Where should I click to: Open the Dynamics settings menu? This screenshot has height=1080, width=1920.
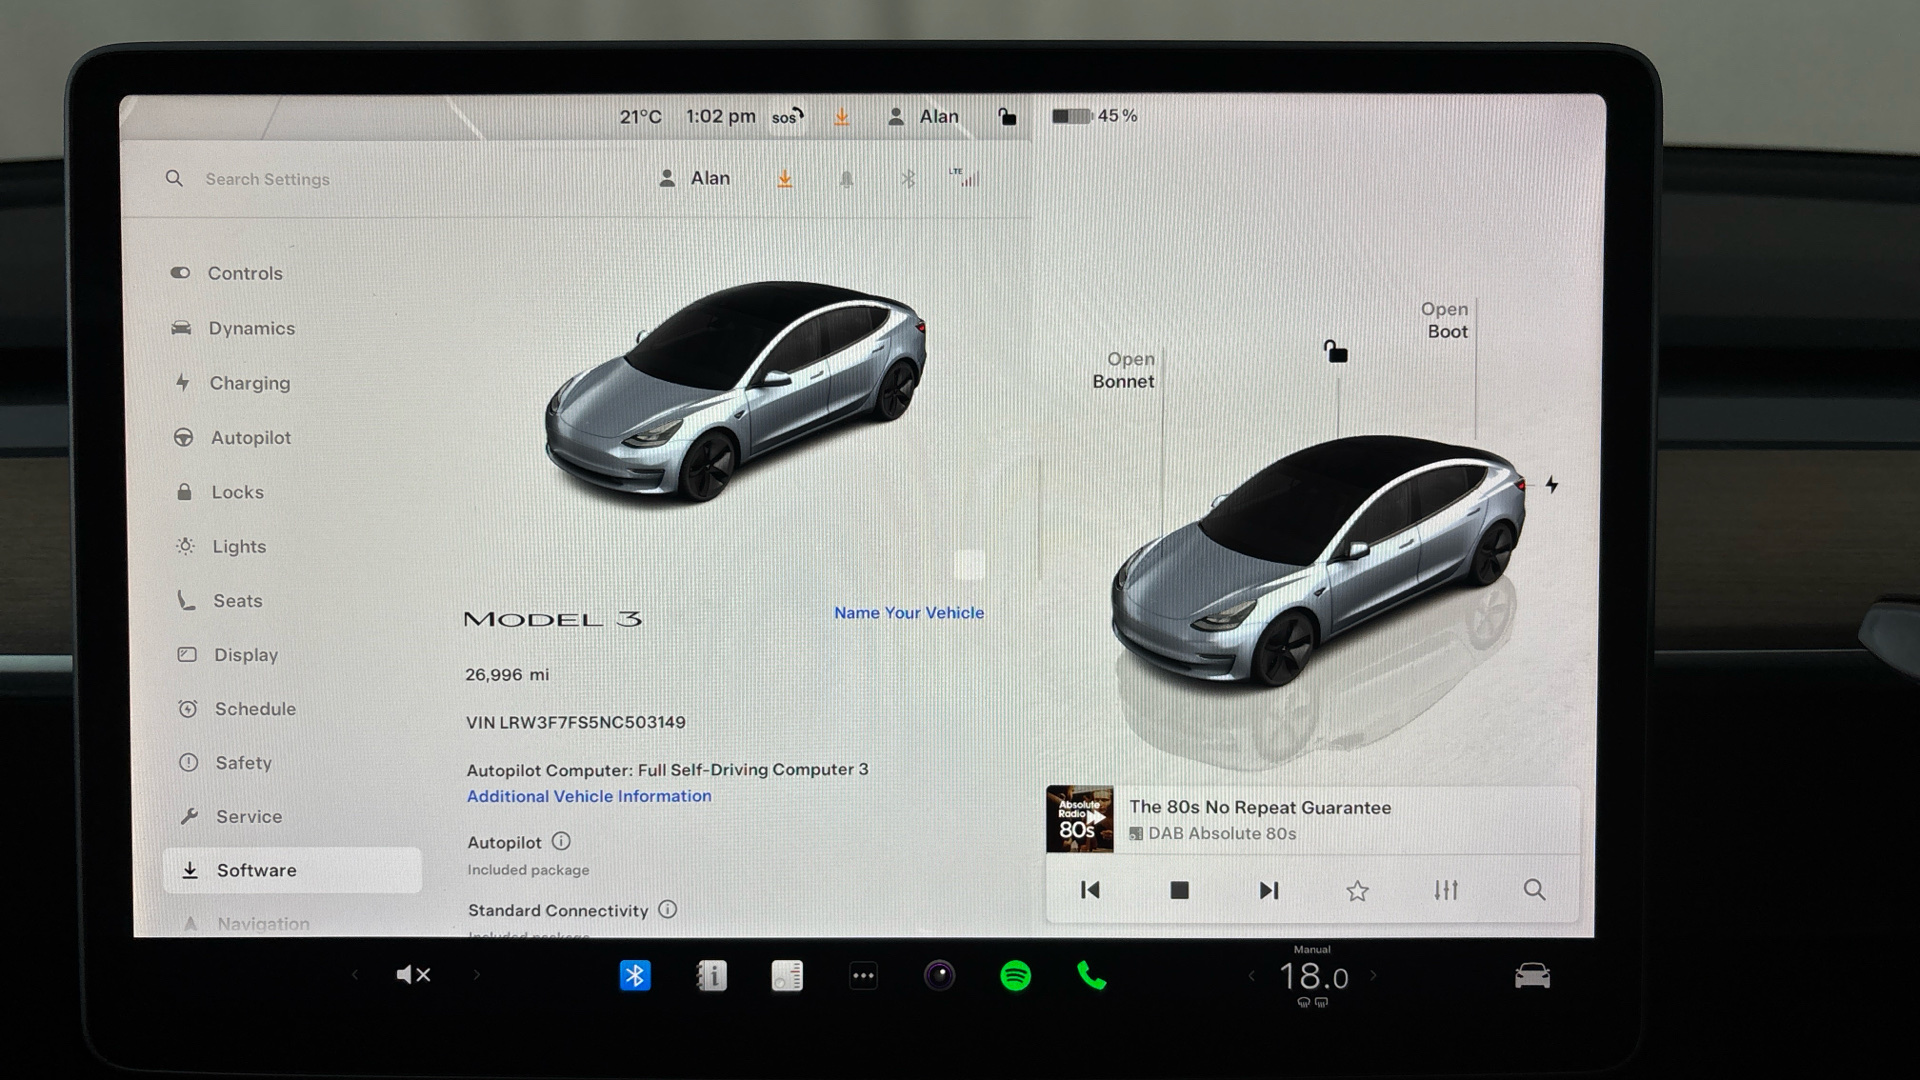[233, 328]
